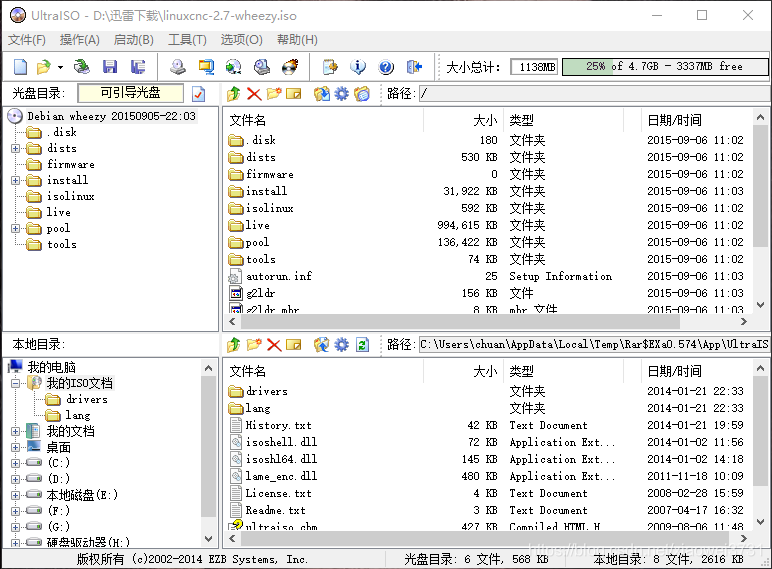Sort disc image list by 大小 column
Viewport: 772px width, 569px height.
point(463,120)
